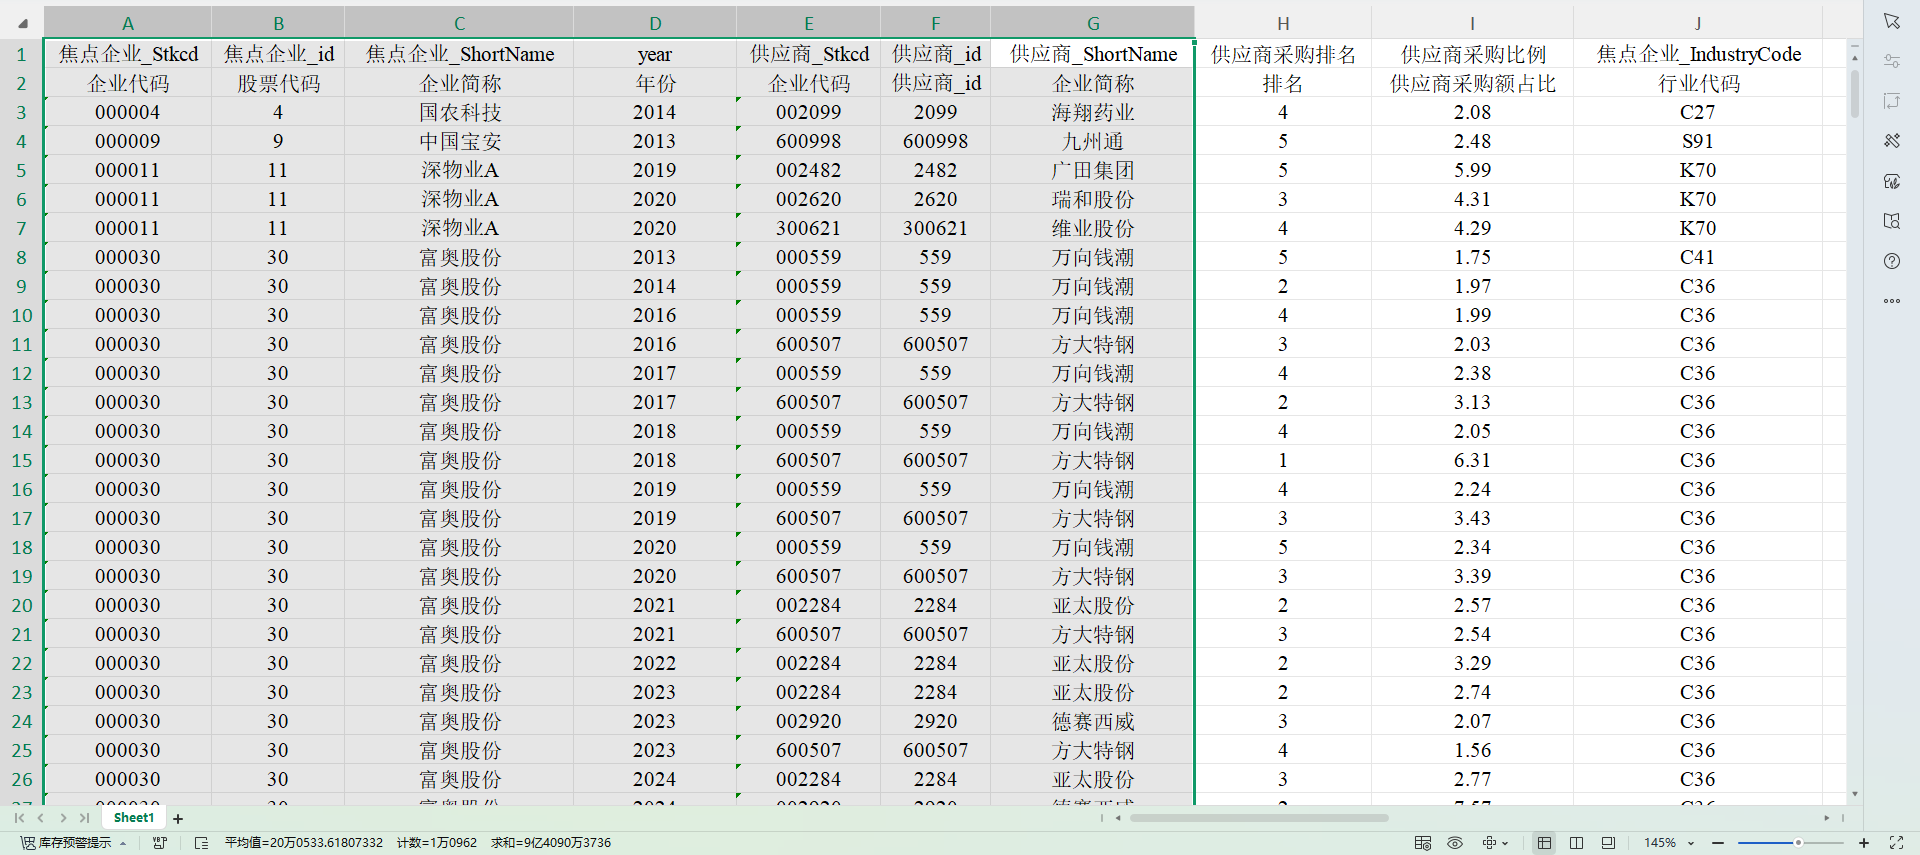Open the reading mode crosshair dropdown arrow

coord(1505,843)
